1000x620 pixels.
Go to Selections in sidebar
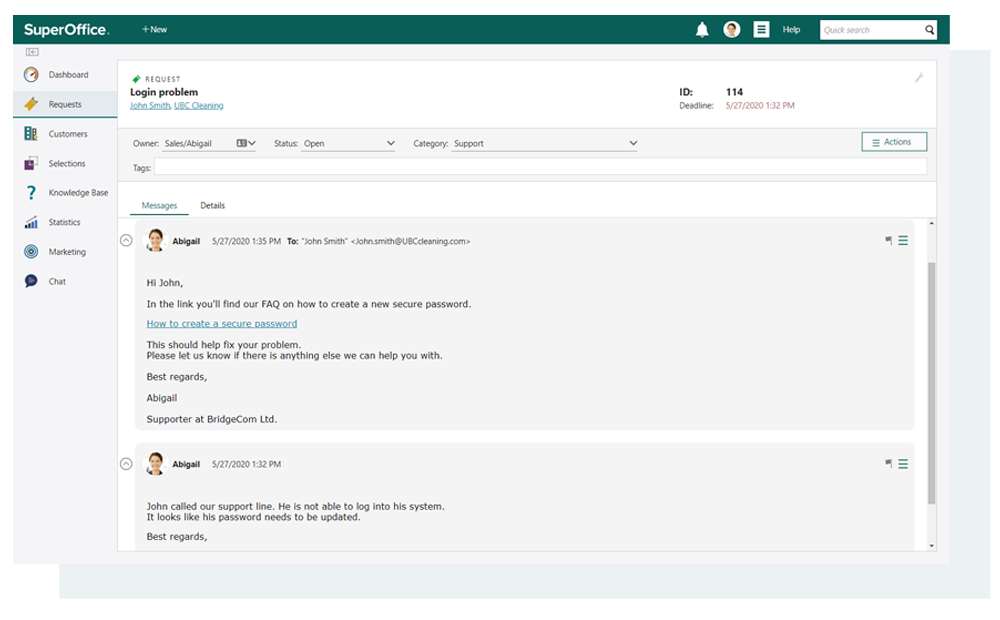pos(65,163)
